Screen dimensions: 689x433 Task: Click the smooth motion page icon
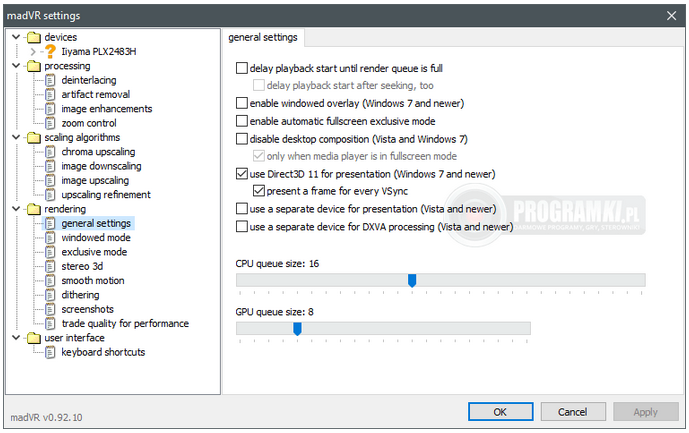(x=51, y=281)
